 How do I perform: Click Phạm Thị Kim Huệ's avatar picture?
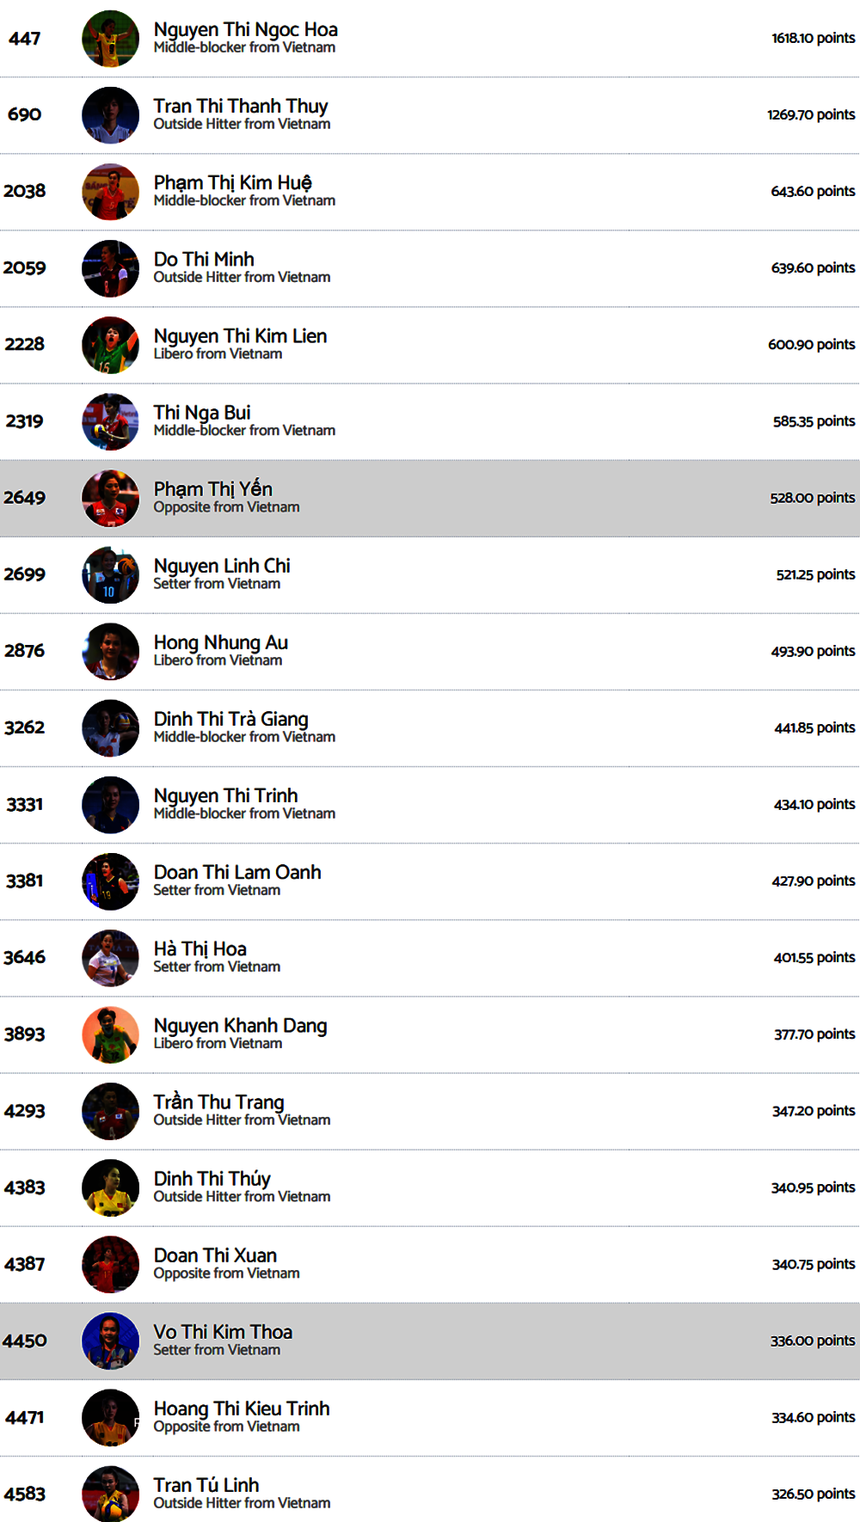(x=110, y=192)
